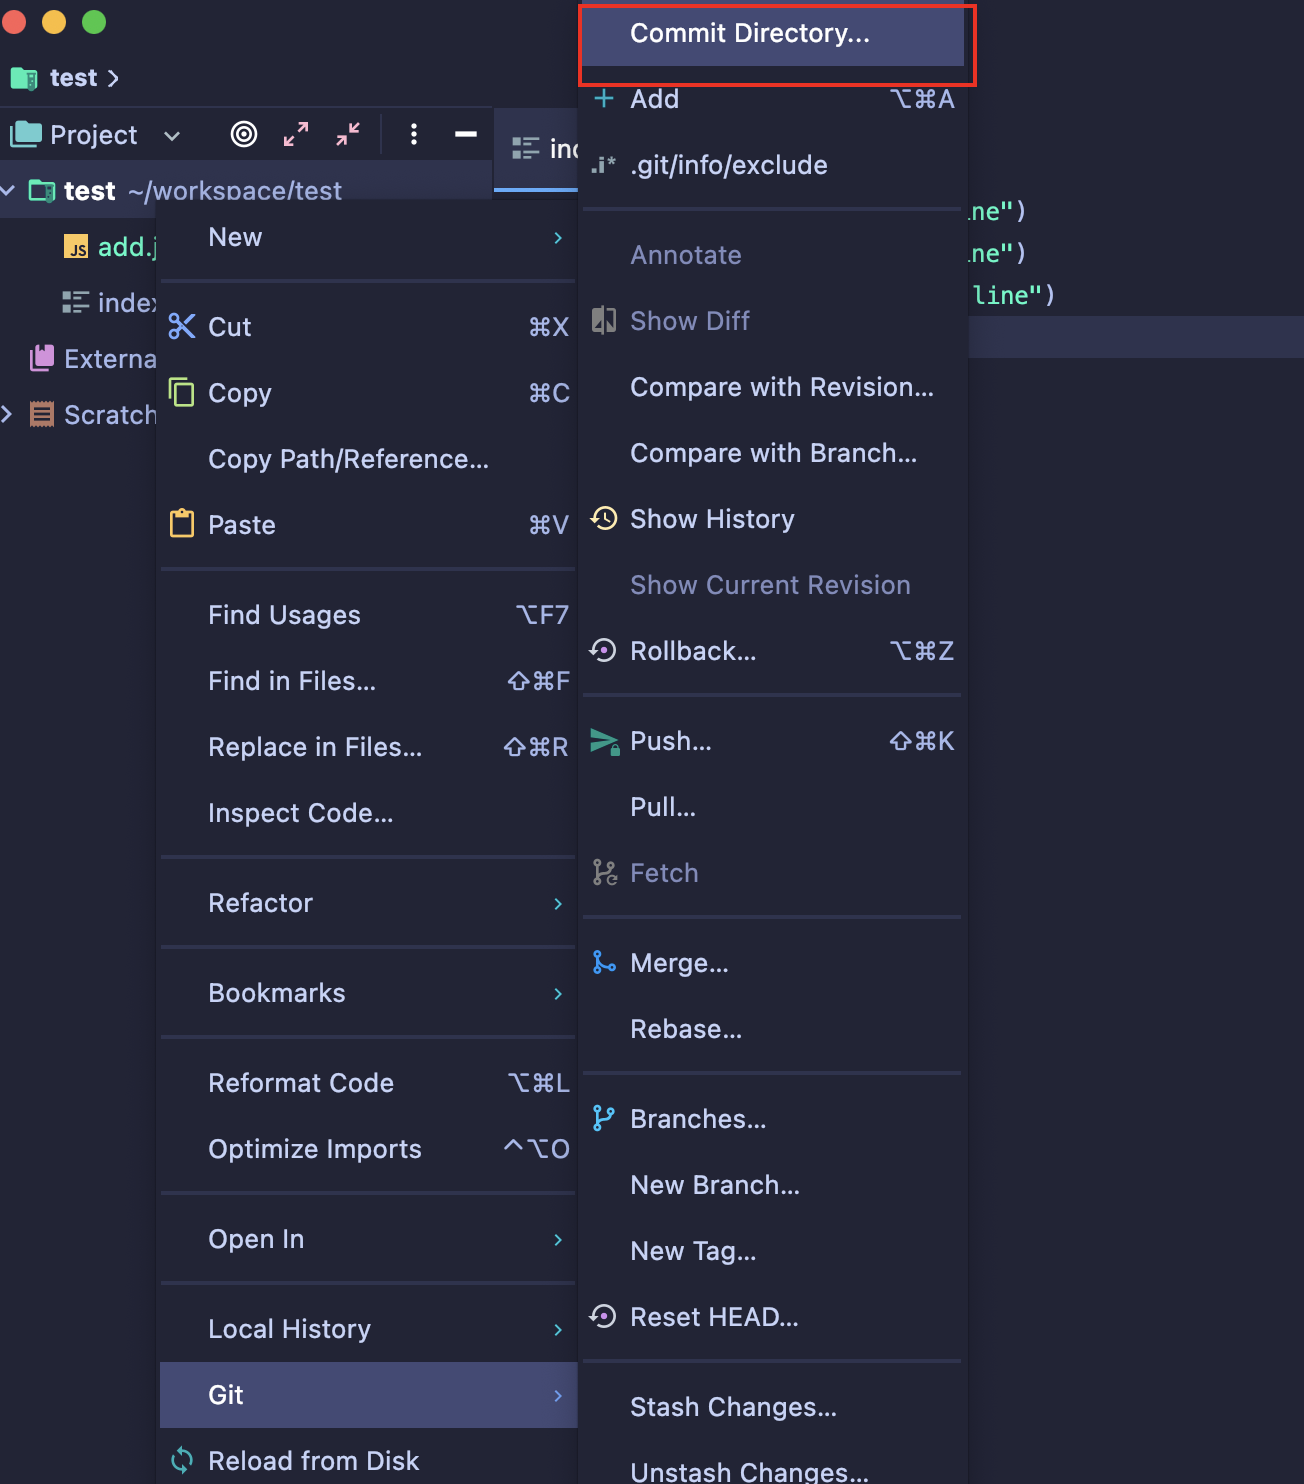Click the Collapse All arrows icon
The image size is (1304, 1484).
pyautogui.click(x=347, y=134)
